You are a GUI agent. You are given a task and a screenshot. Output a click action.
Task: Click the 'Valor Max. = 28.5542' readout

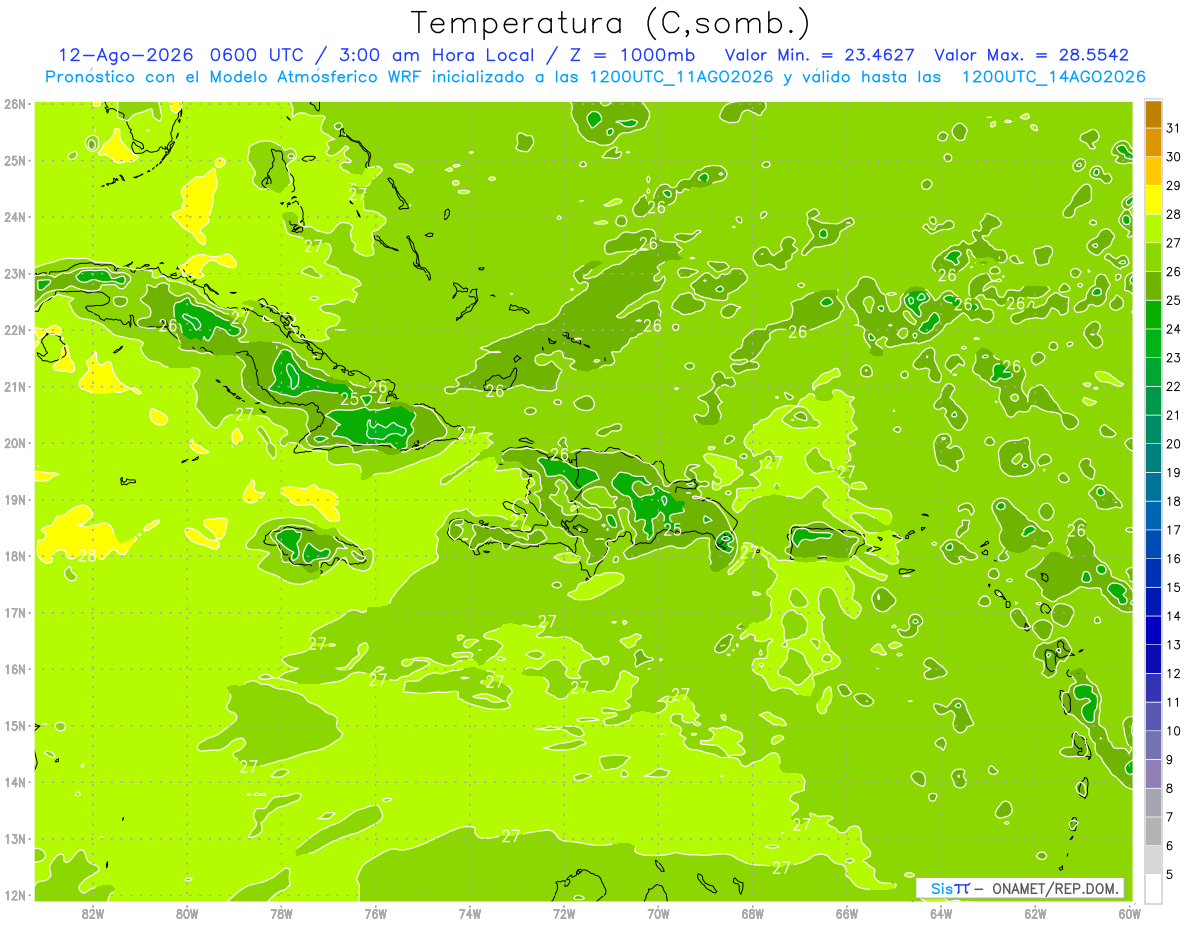pos(1031,55)
